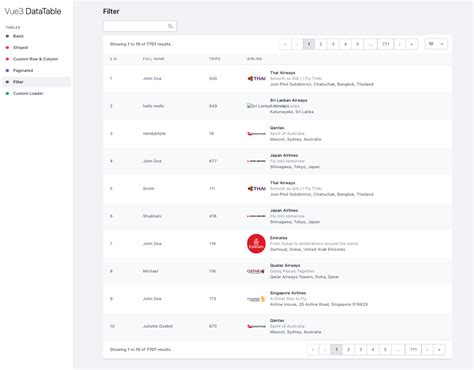The image size is (474, 370).
Task: Click 'Sri Lankan Airways' airline name
Action: pyautogui.click(x=289, y=100)
